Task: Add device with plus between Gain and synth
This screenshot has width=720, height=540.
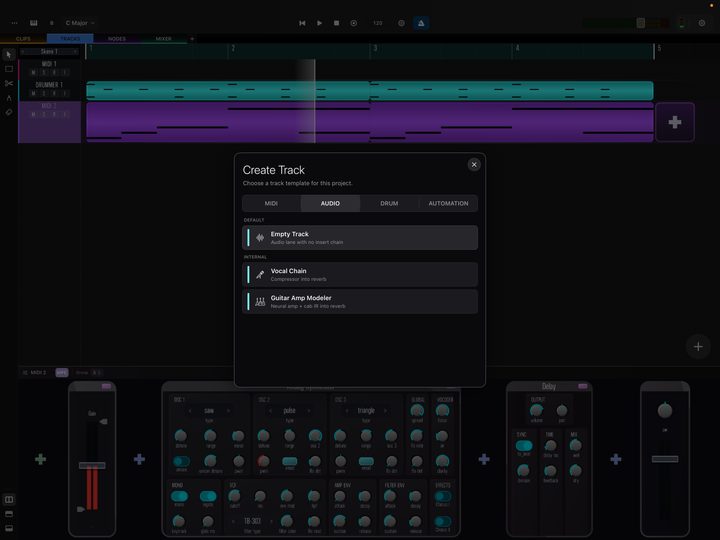Action: pos(139,459)
